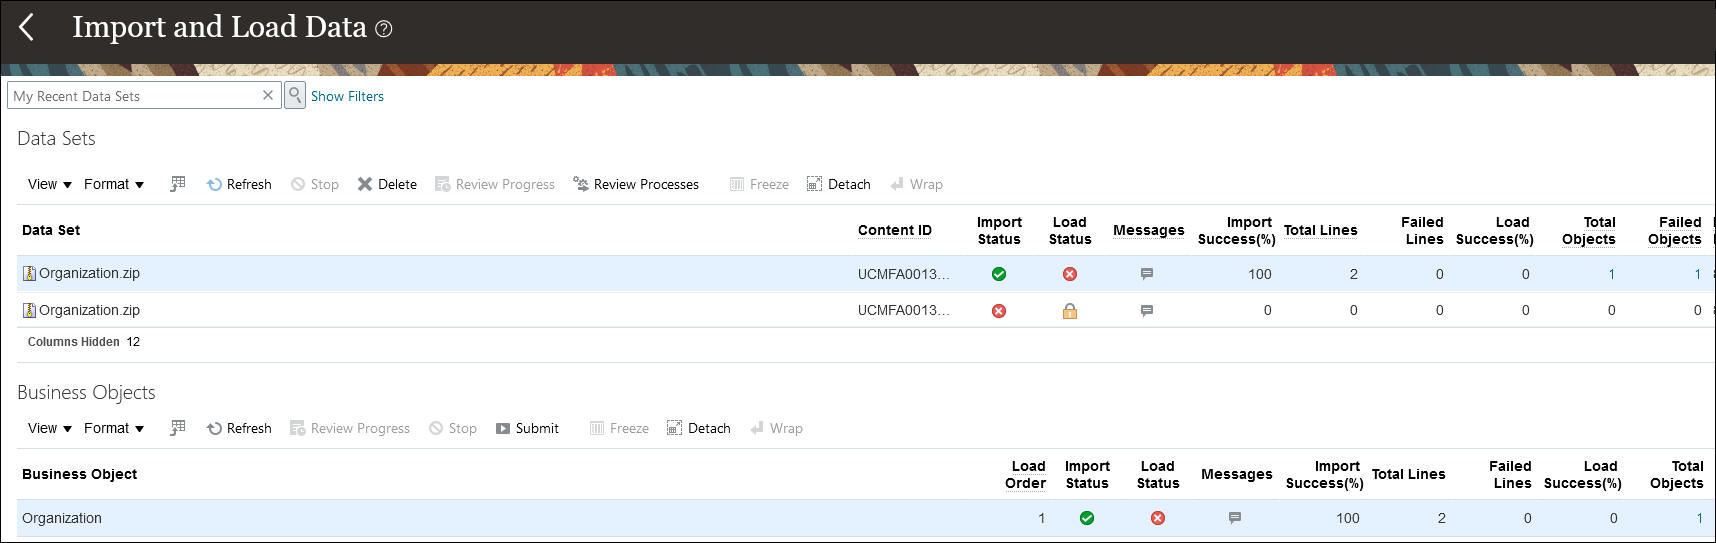Click Stop in Business Objects toolbar
1716x543 pixels.
point(453,428)
